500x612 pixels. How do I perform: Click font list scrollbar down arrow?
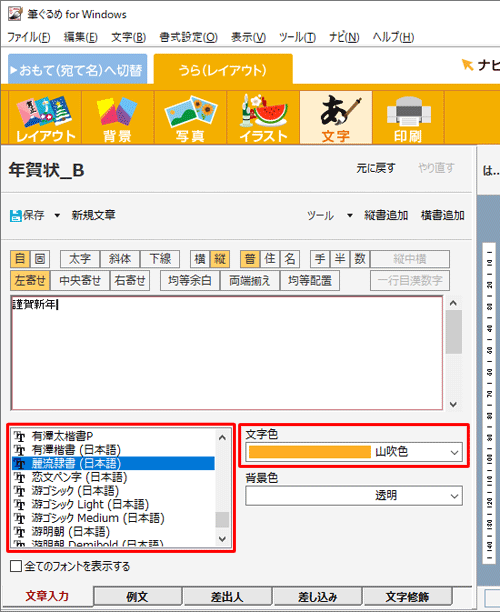(x=222, y=539)
